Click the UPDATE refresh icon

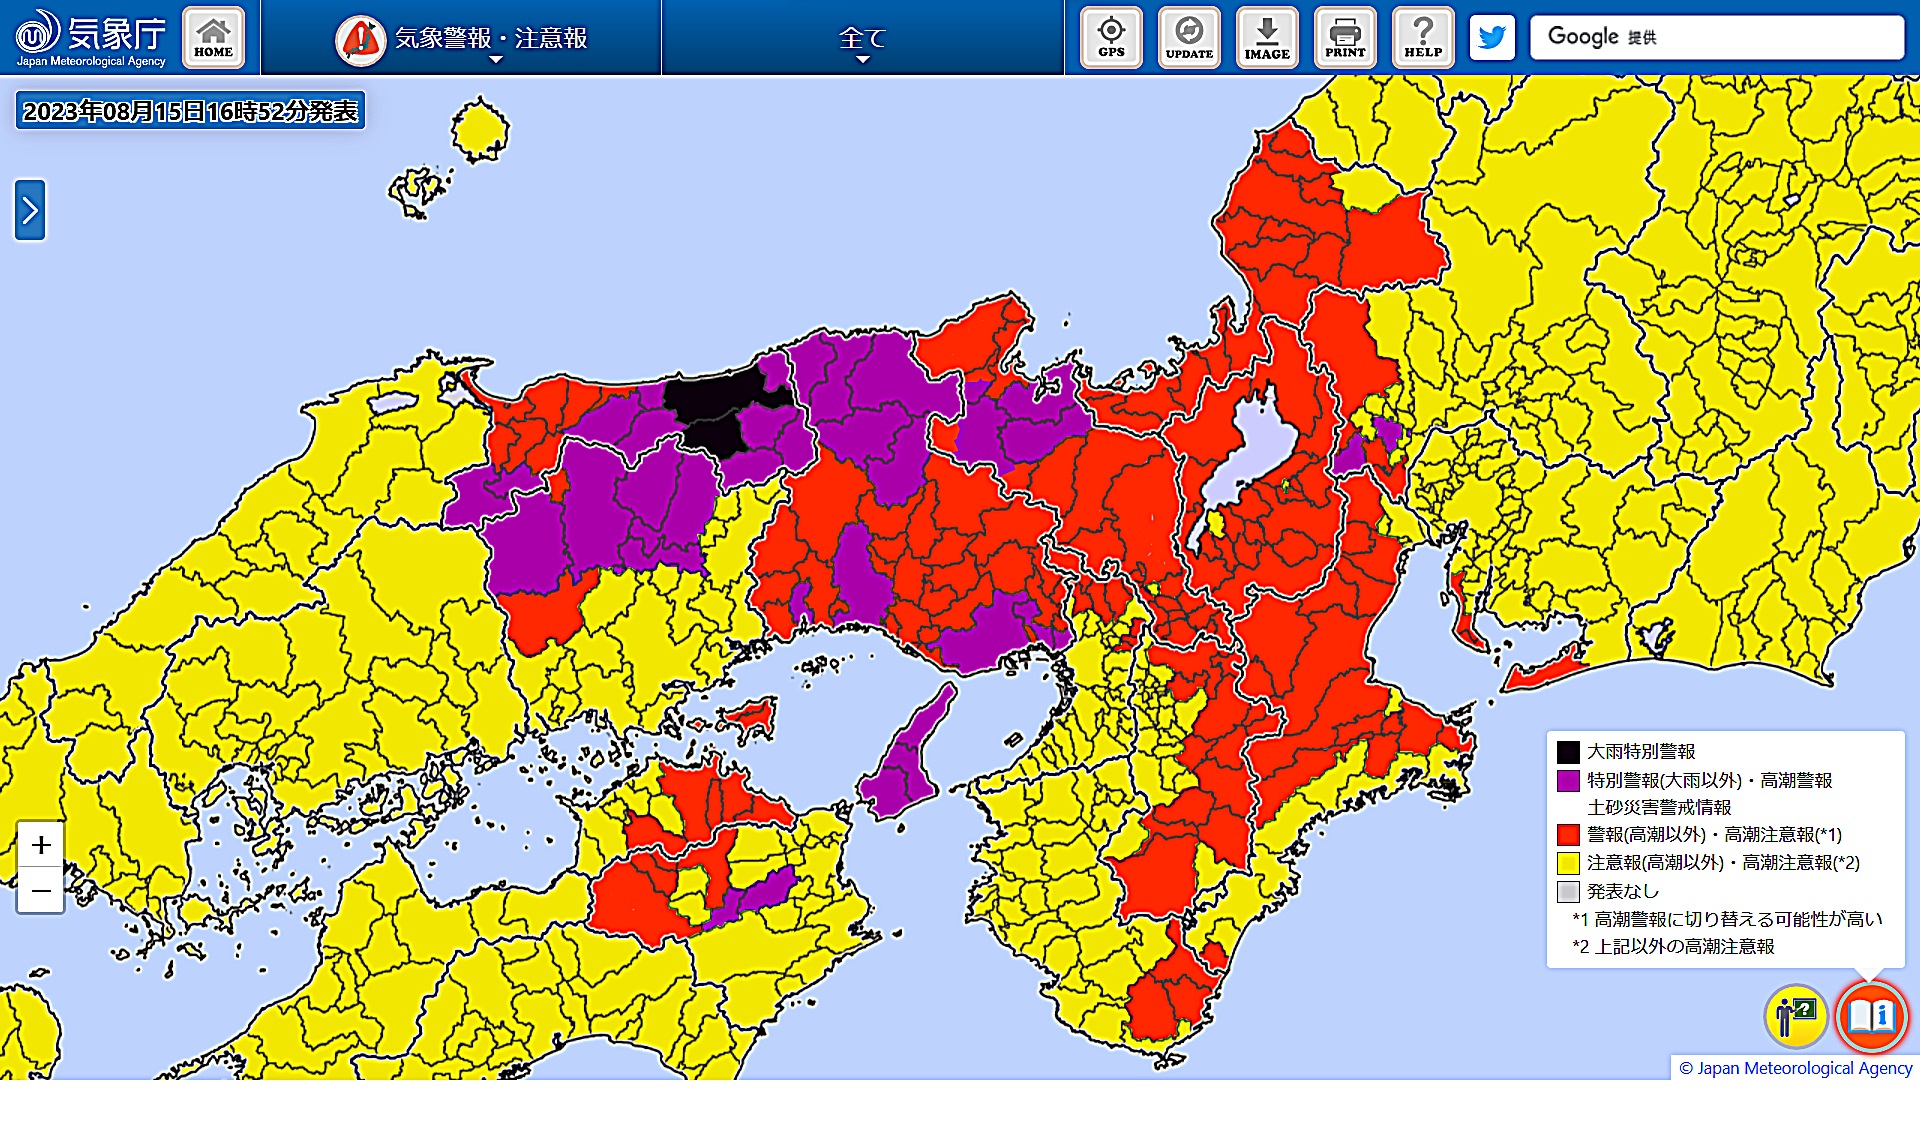point(1189,38)
